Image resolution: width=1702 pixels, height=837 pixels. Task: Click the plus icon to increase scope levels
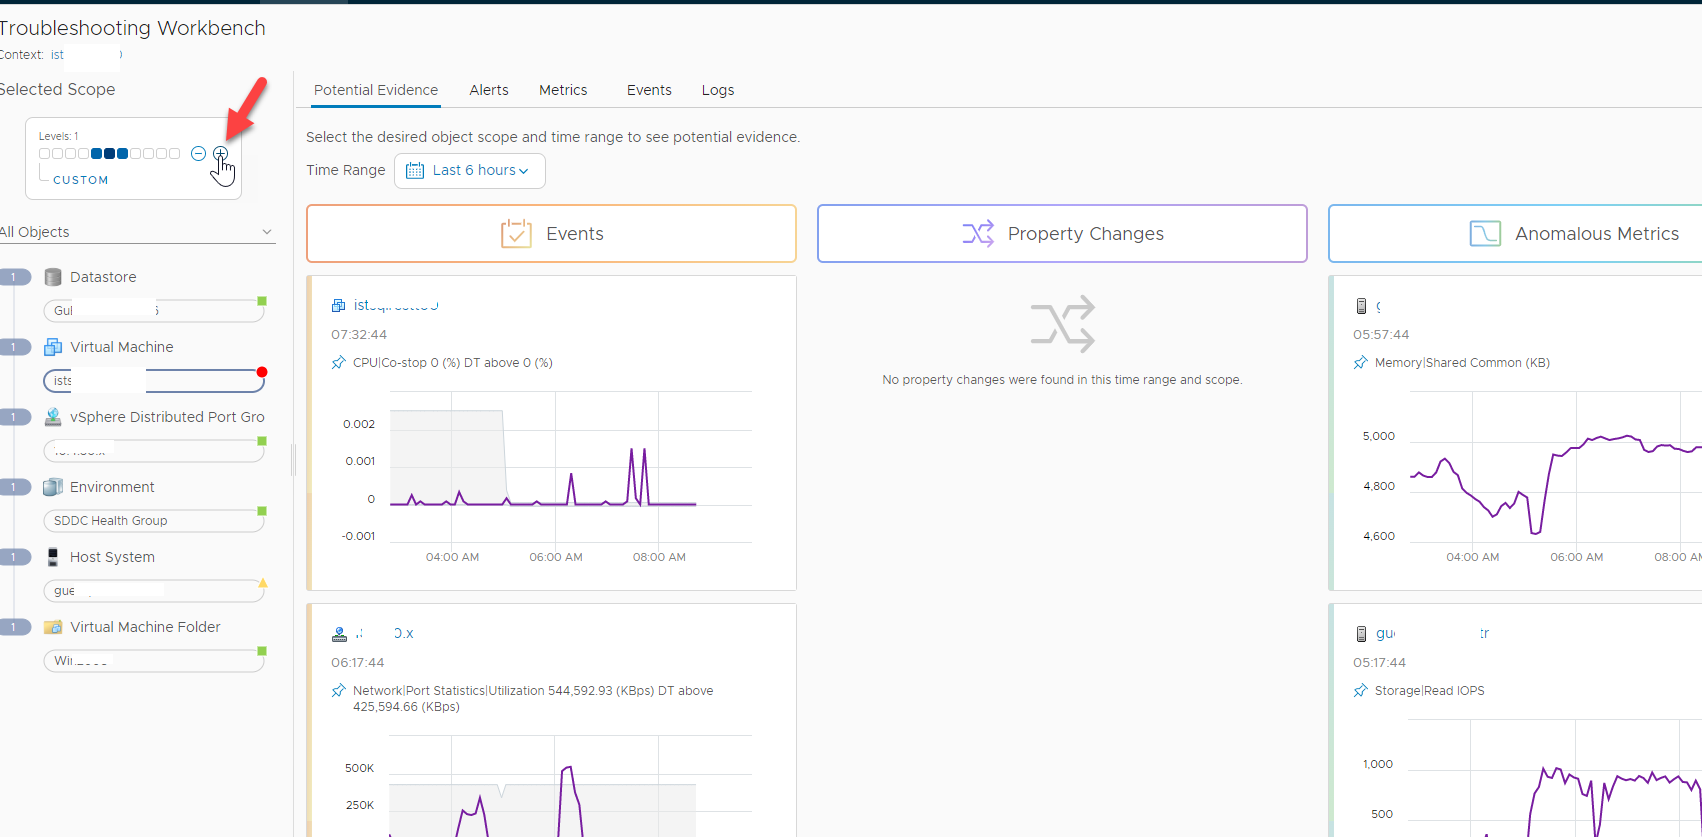(x=220, y=153)
